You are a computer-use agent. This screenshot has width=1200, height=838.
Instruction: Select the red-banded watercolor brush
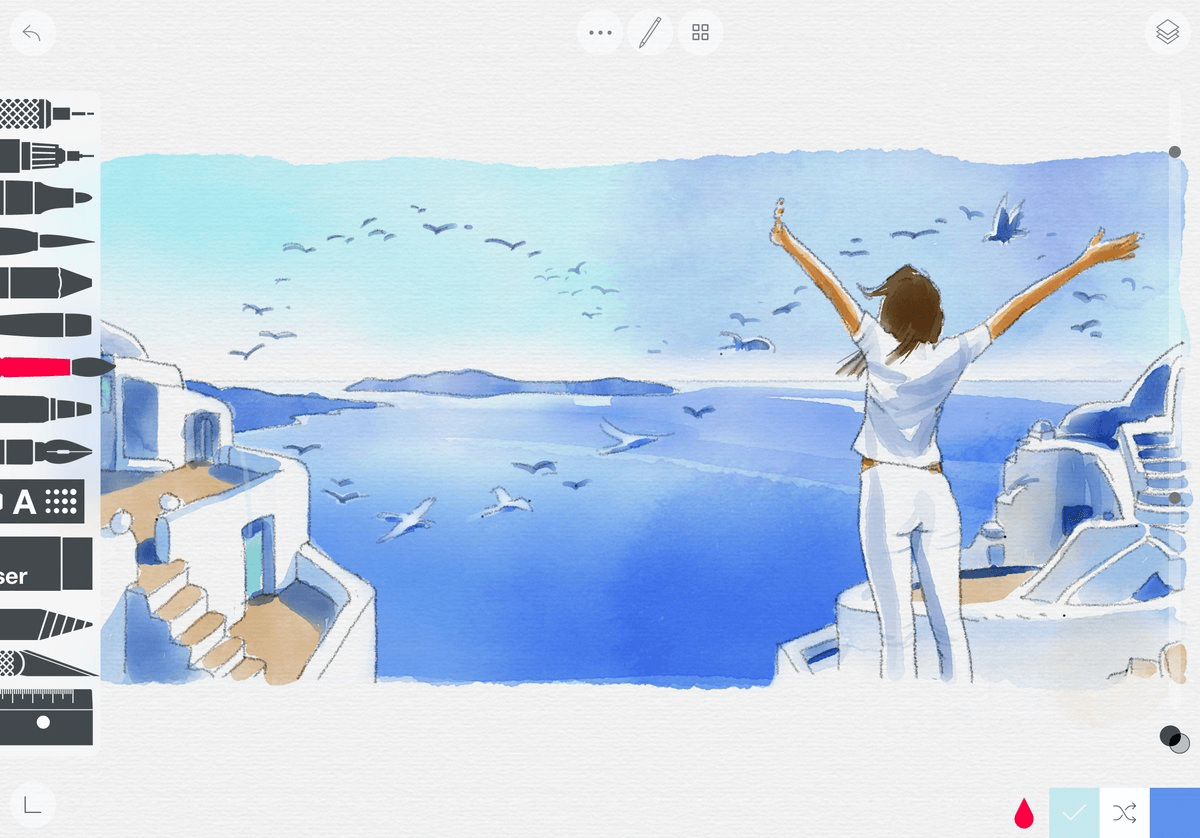[x=50, y=367]
